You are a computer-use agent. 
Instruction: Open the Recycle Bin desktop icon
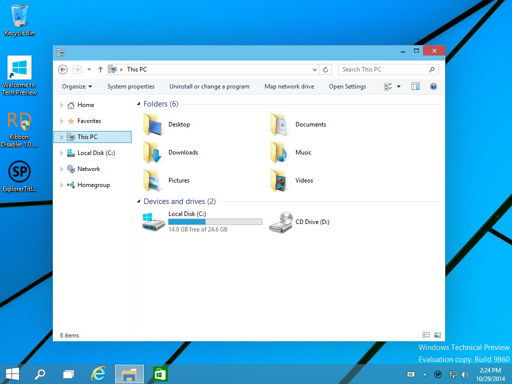pos(19,20)
